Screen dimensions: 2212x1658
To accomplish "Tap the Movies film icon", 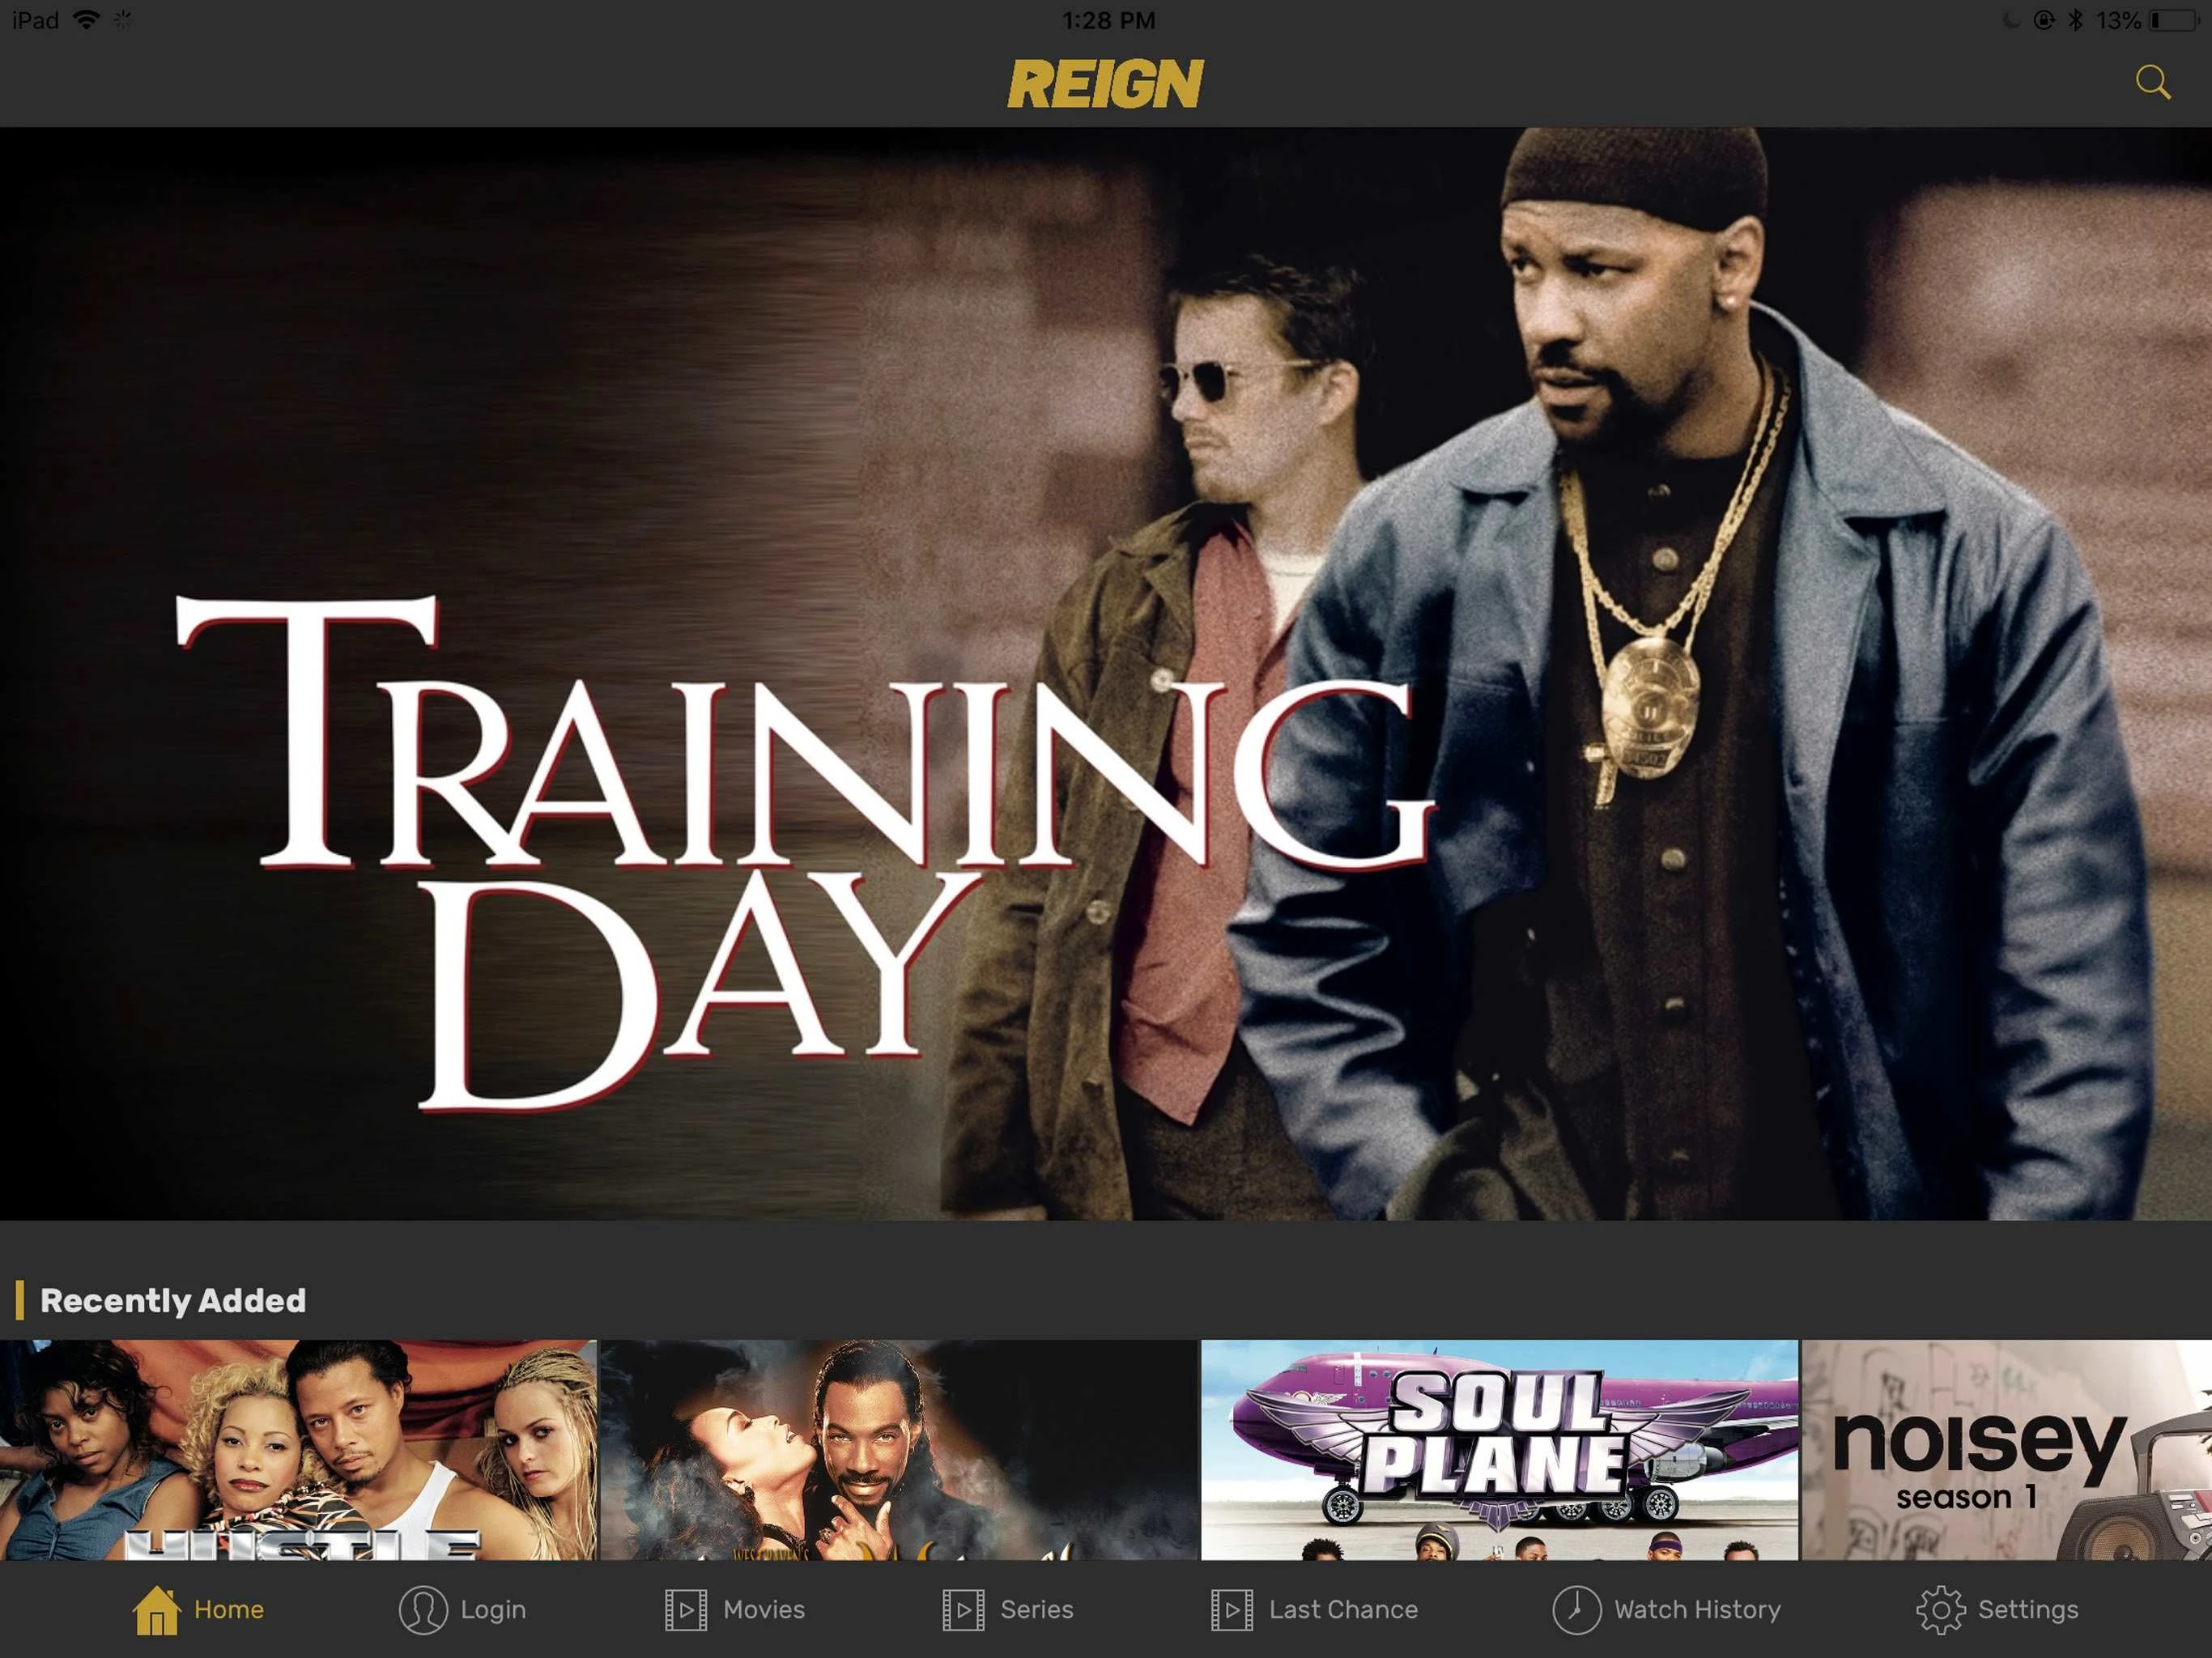I will pos(686,1610).
